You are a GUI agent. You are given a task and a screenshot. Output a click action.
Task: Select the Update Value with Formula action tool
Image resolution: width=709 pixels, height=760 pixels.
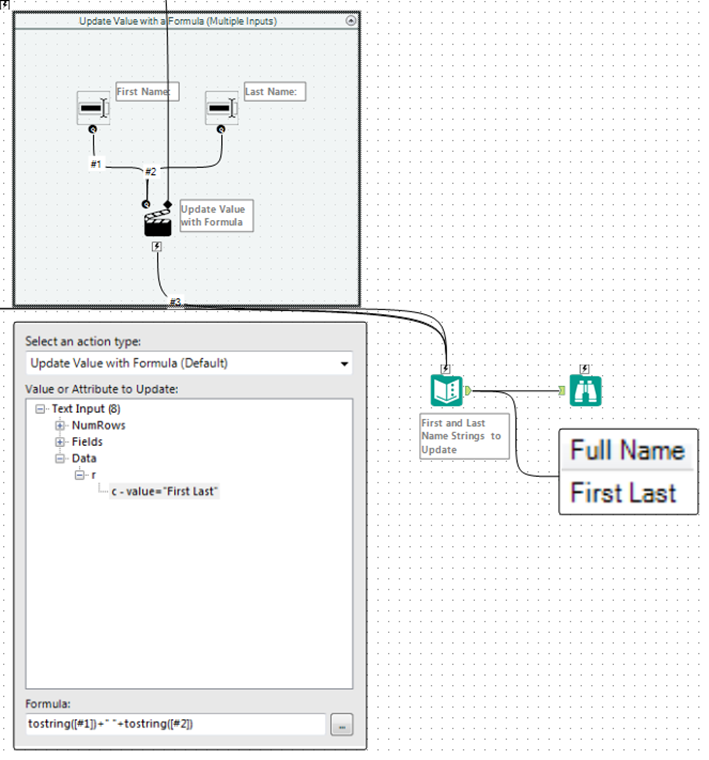158,223
